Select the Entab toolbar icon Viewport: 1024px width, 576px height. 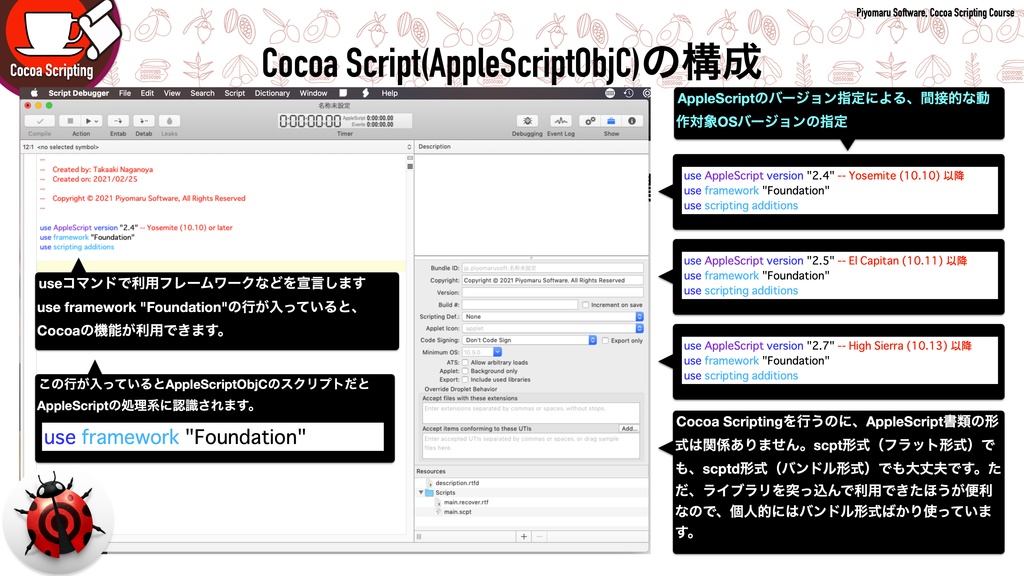coord(118,121)
